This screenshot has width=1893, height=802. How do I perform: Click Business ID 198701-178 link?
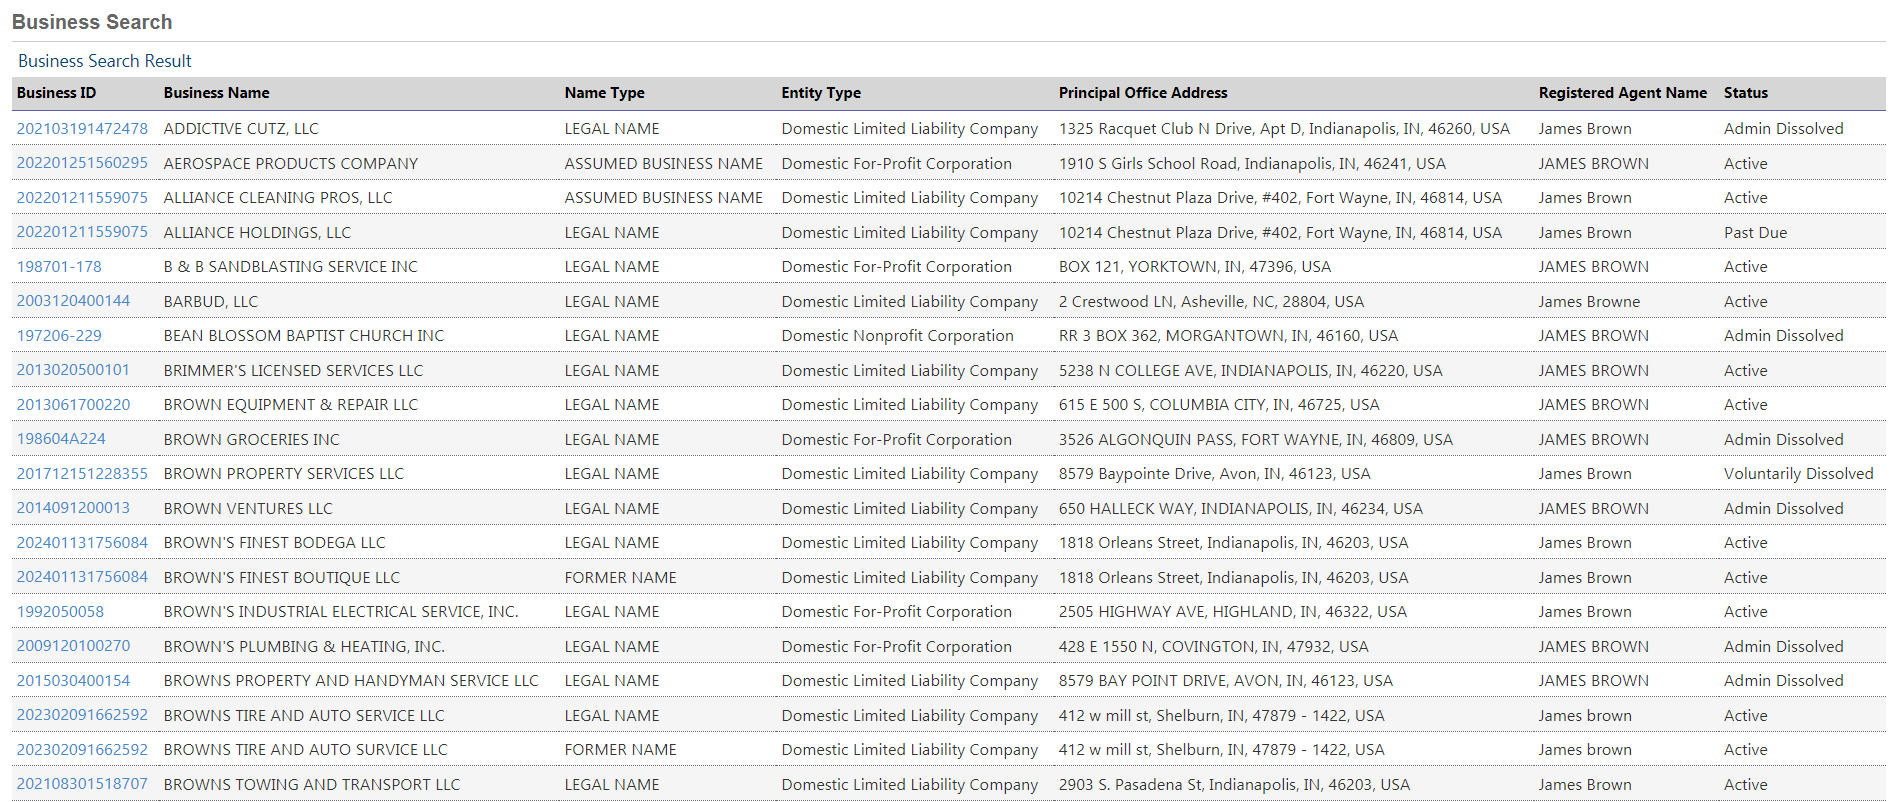(59, 267)
